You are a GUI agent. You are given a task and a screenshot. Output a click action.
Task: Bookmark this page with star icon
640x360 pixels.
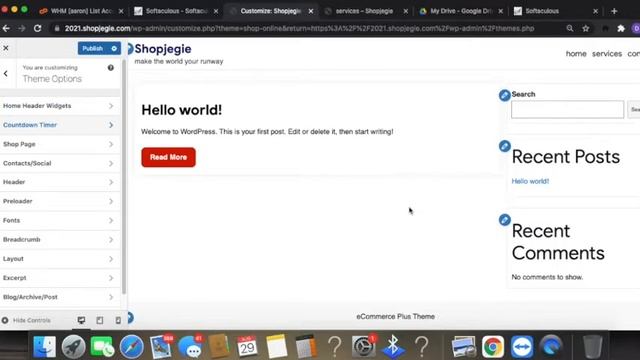point(586,28)
